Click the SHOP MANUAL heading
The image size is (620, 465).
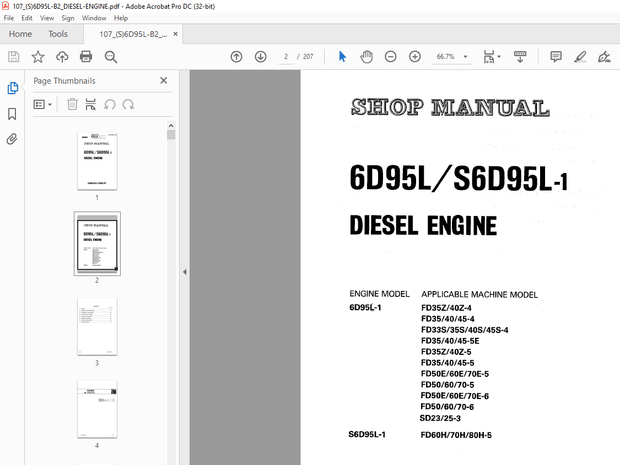point(450,108)
